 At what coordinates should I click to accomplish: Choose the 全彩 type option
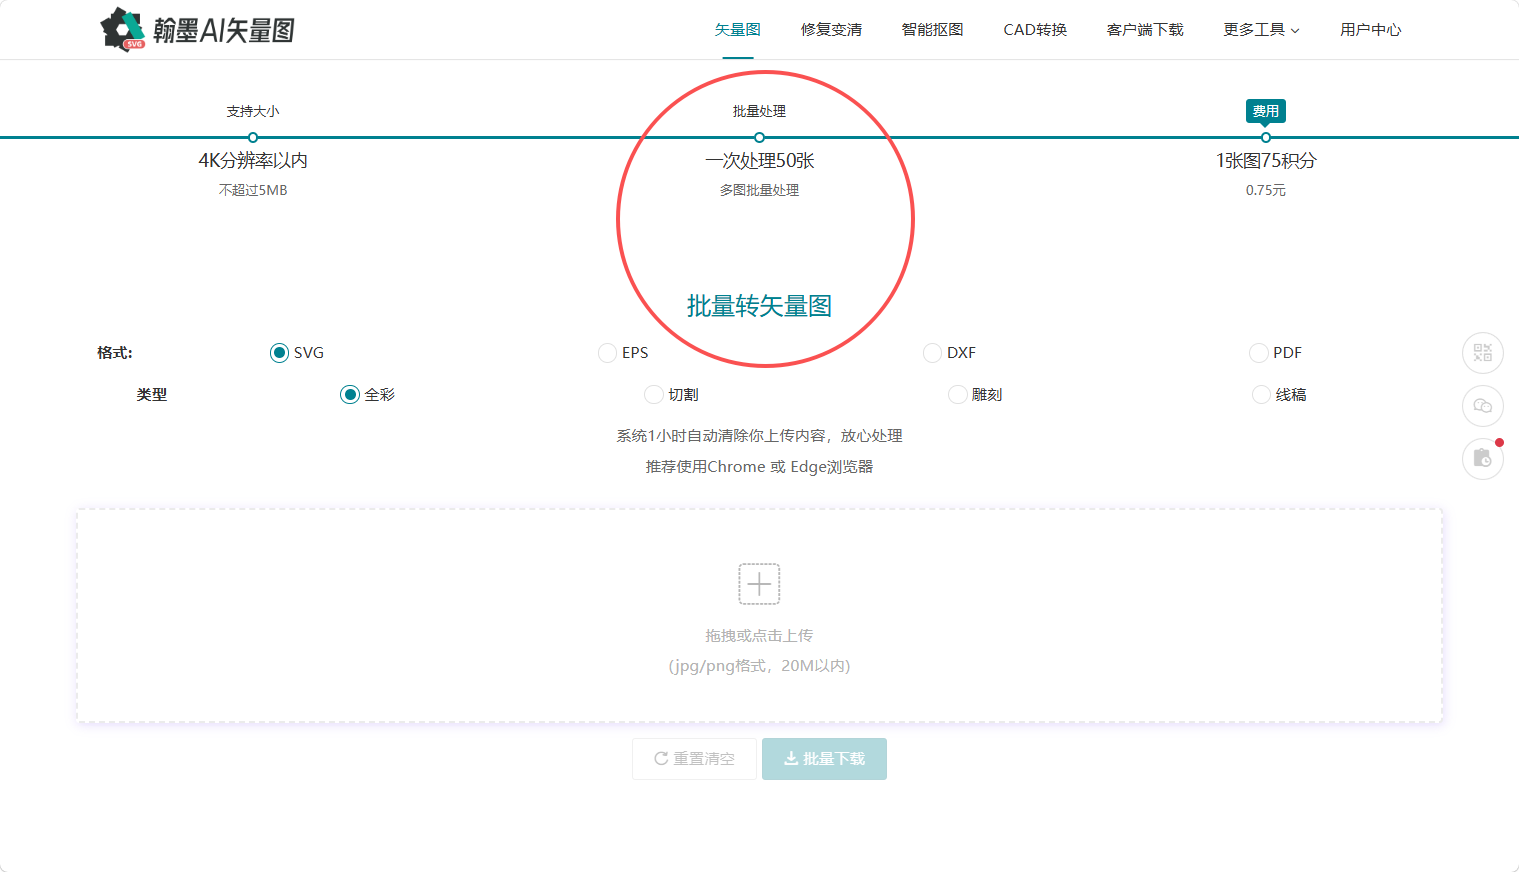(350, 395)
